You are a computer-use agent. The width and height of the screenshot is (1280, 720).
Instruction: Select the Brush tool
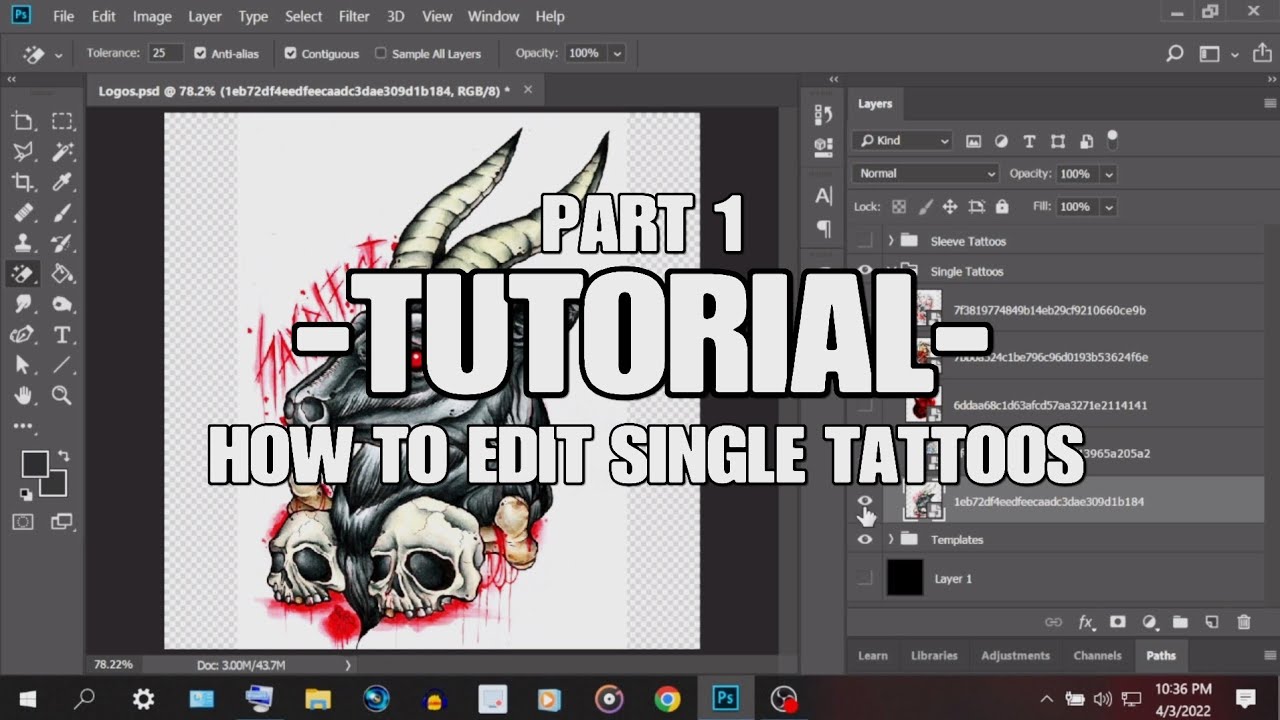click(62, 213)
